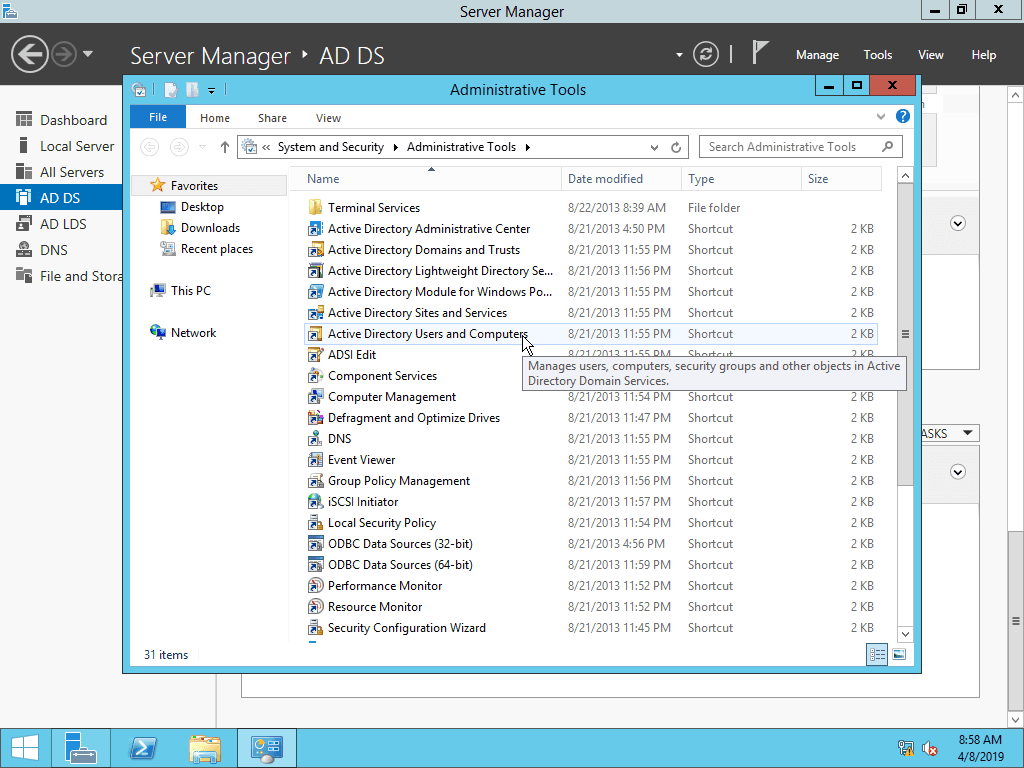
Task: Open File Explorer from the taskbar
Action: point(205,748)
